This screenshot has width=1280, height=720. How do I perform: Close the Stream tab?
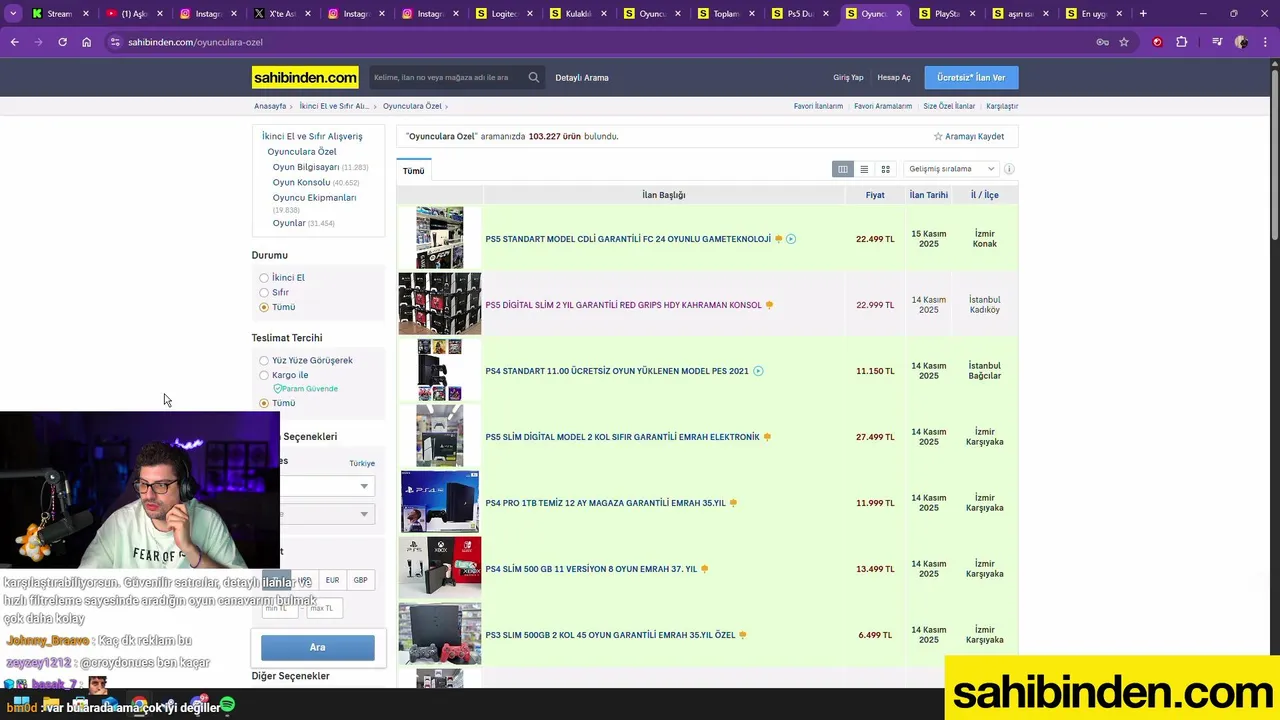tap(85, 14)
